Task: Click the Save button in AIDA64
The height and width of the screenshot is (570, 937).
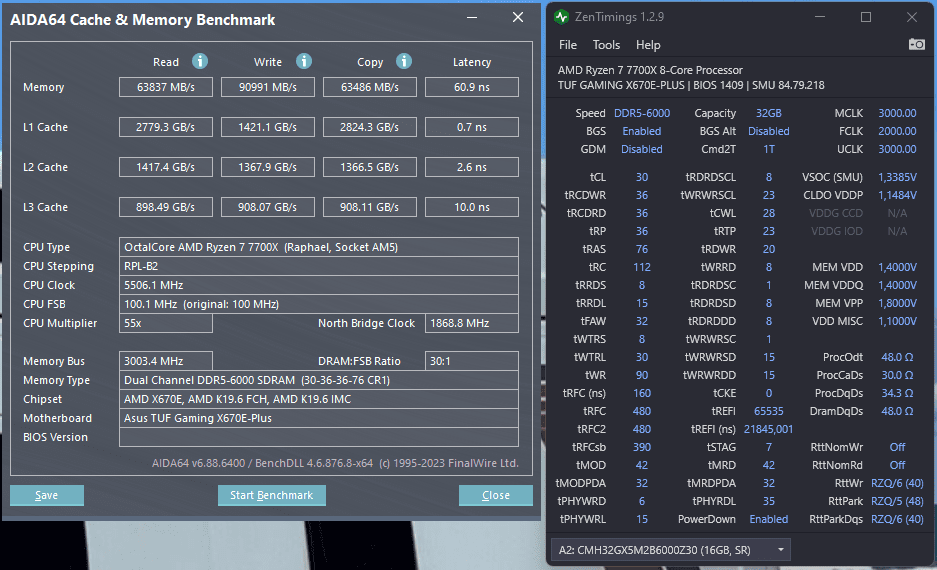Action: 47,495
